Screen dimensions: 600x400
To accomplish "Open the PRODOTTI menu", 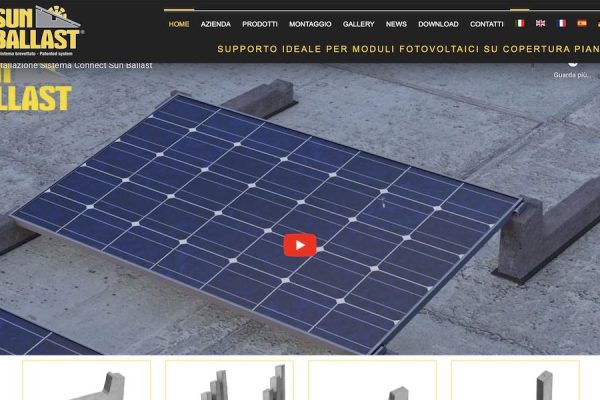I will pos(260,24).
